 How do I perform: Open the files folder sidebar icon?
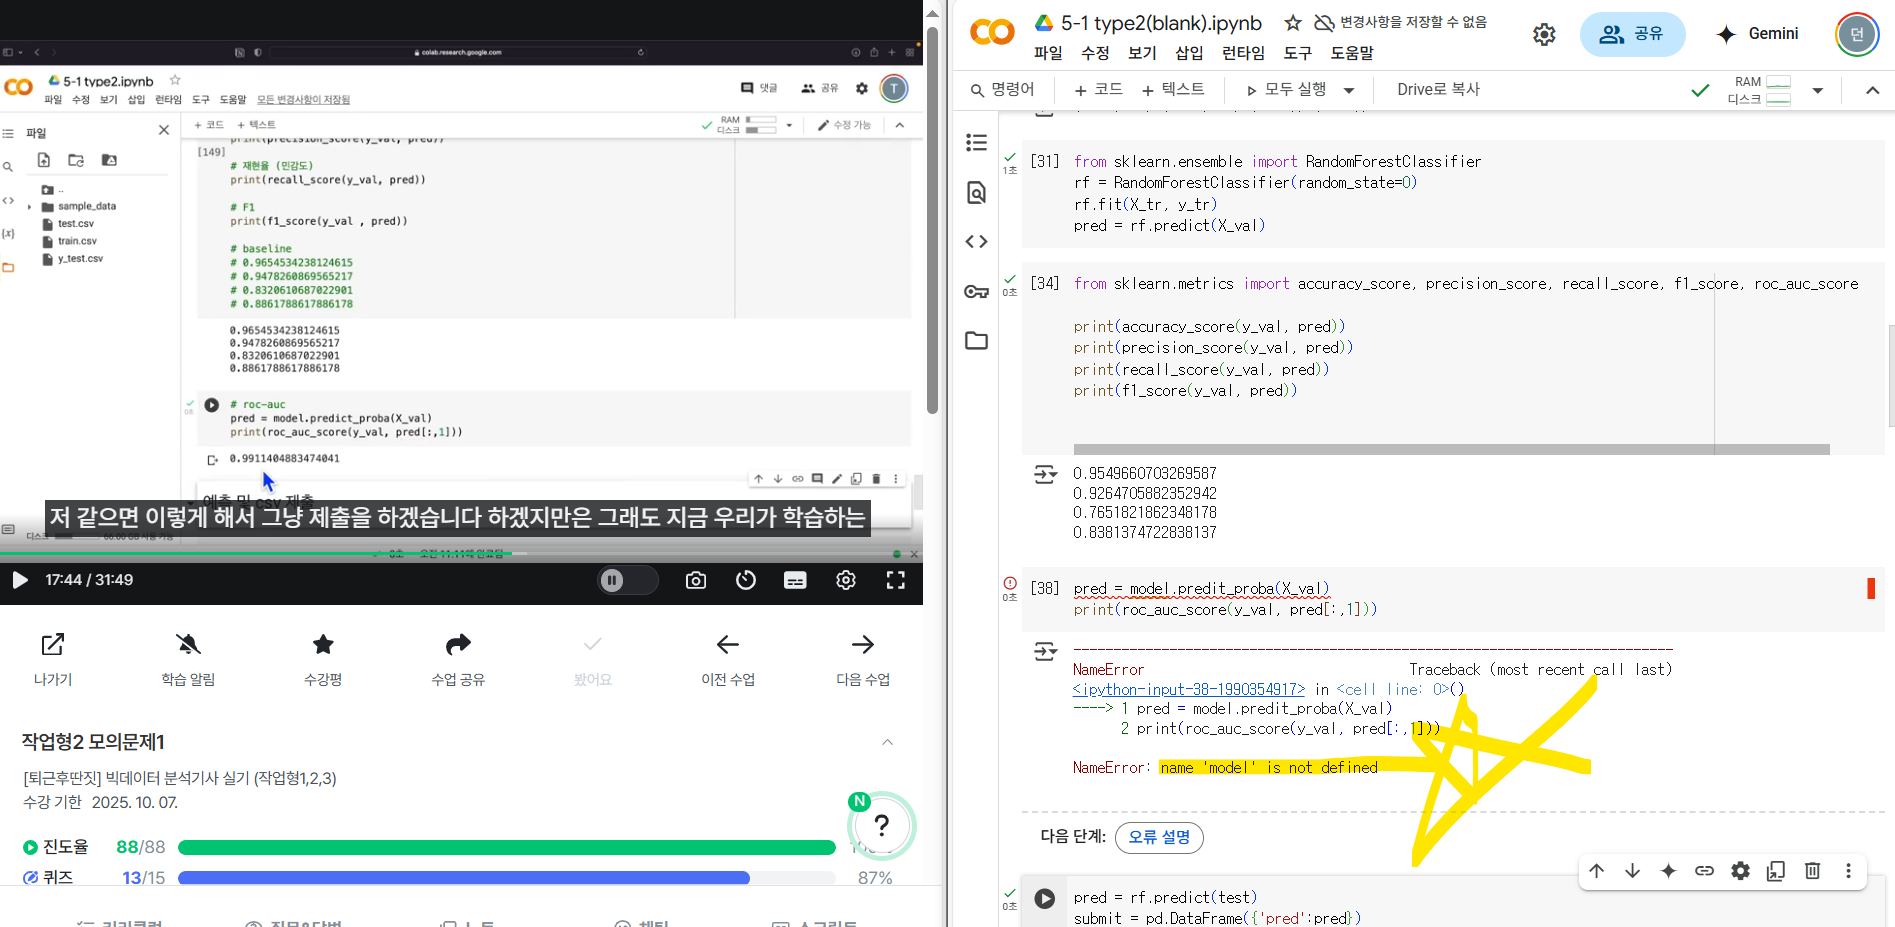pos(977,341)
